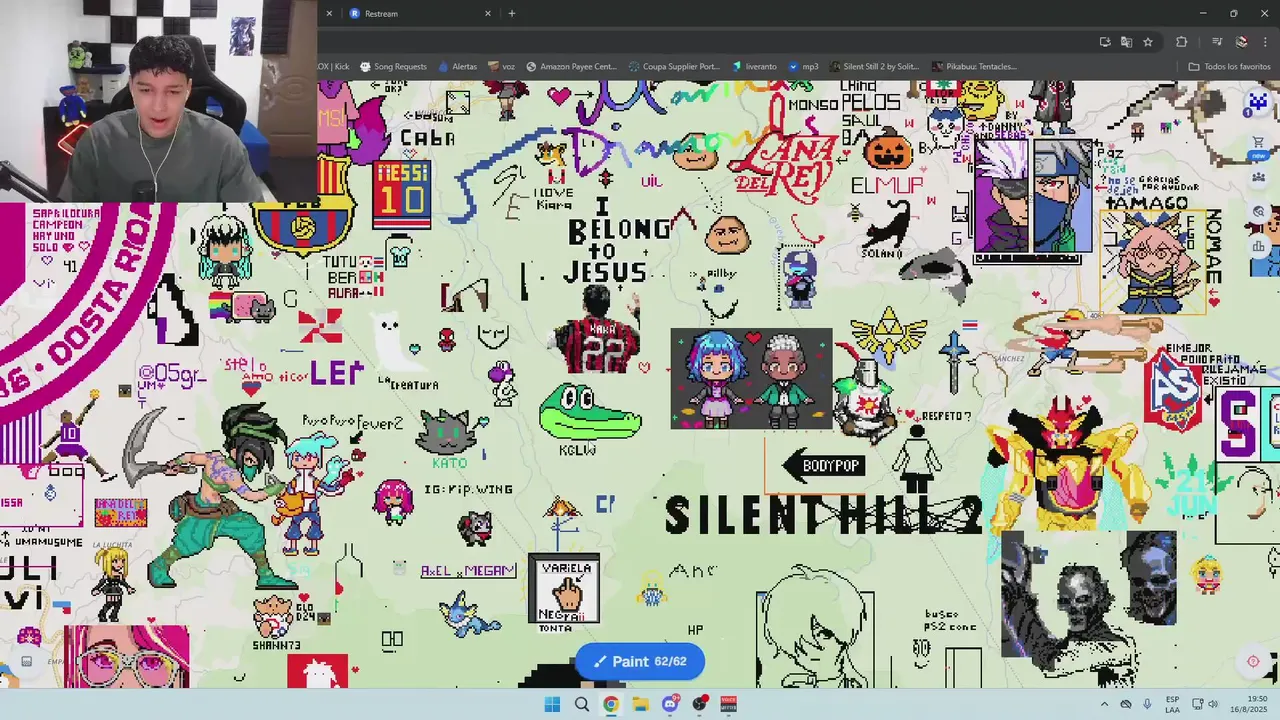Click the VARIELA hand cursor artwork
The image size is (1280, 720).
point(565,591)
